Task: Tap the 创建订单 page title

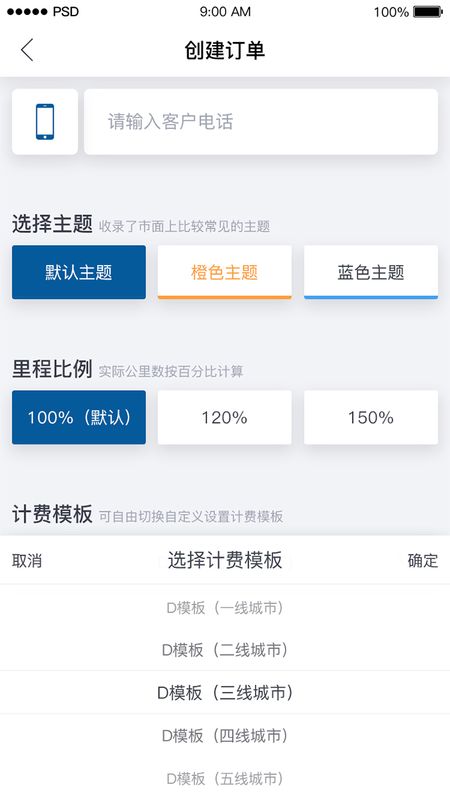Action: (224, 50)
